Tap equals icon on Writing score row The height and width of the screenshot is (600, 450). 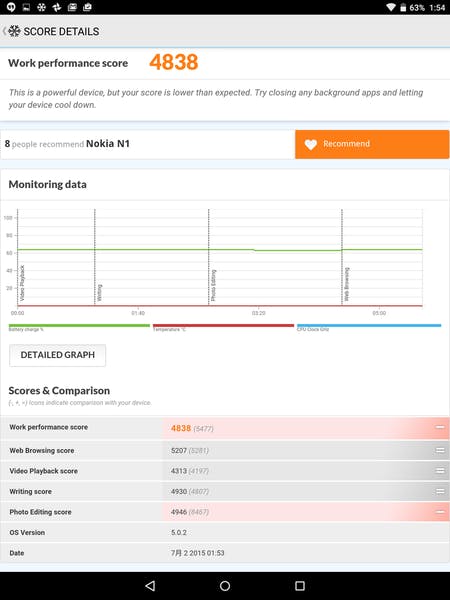440,491
